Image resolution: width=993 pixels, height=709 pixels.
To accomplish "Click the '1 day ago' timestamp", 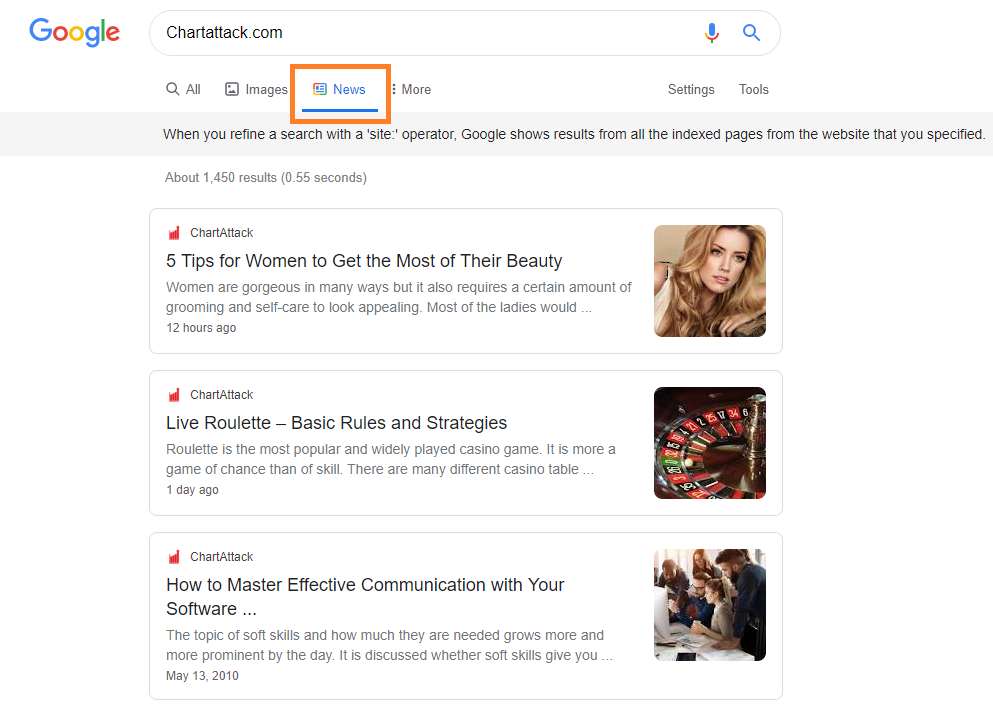I will (x=192, y=490).
